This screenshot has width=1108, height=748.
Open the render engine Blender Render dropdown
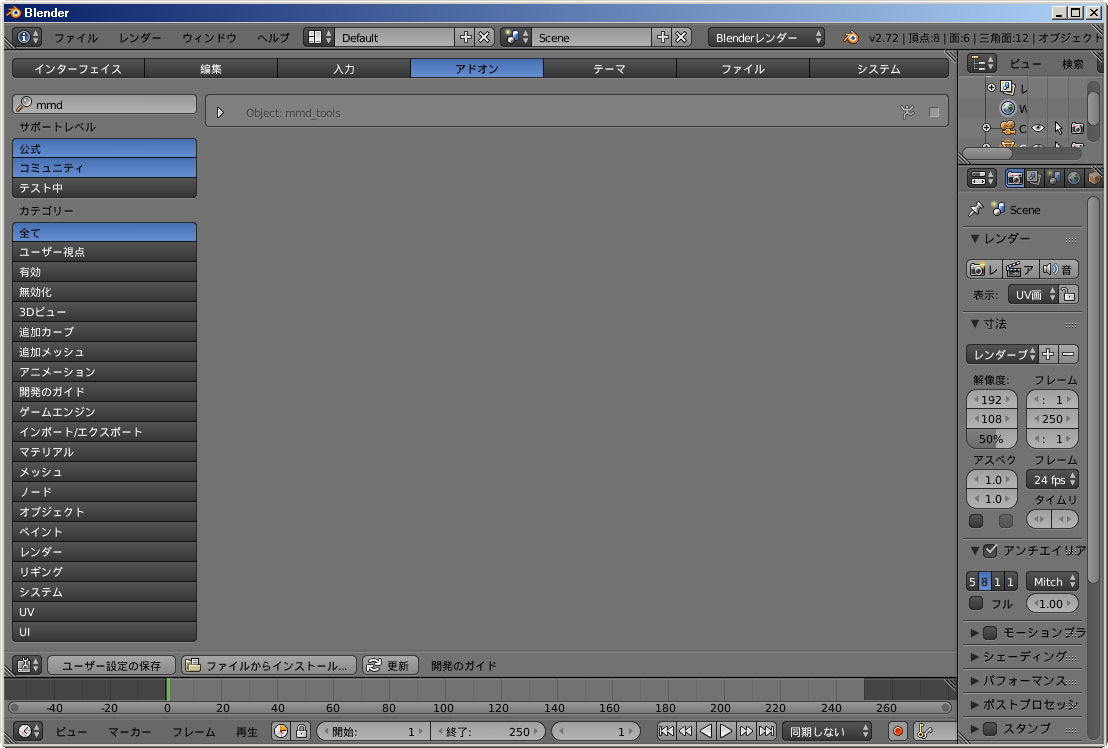point(767,37)
